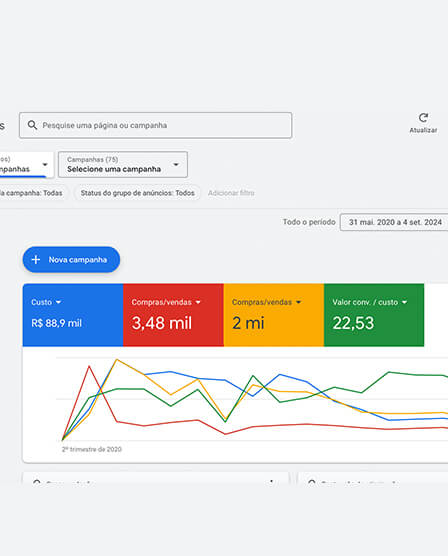Open the yellow Compras/vendas metric dropdown
Screen dimensions: 448x556
(x=298, y=302)
